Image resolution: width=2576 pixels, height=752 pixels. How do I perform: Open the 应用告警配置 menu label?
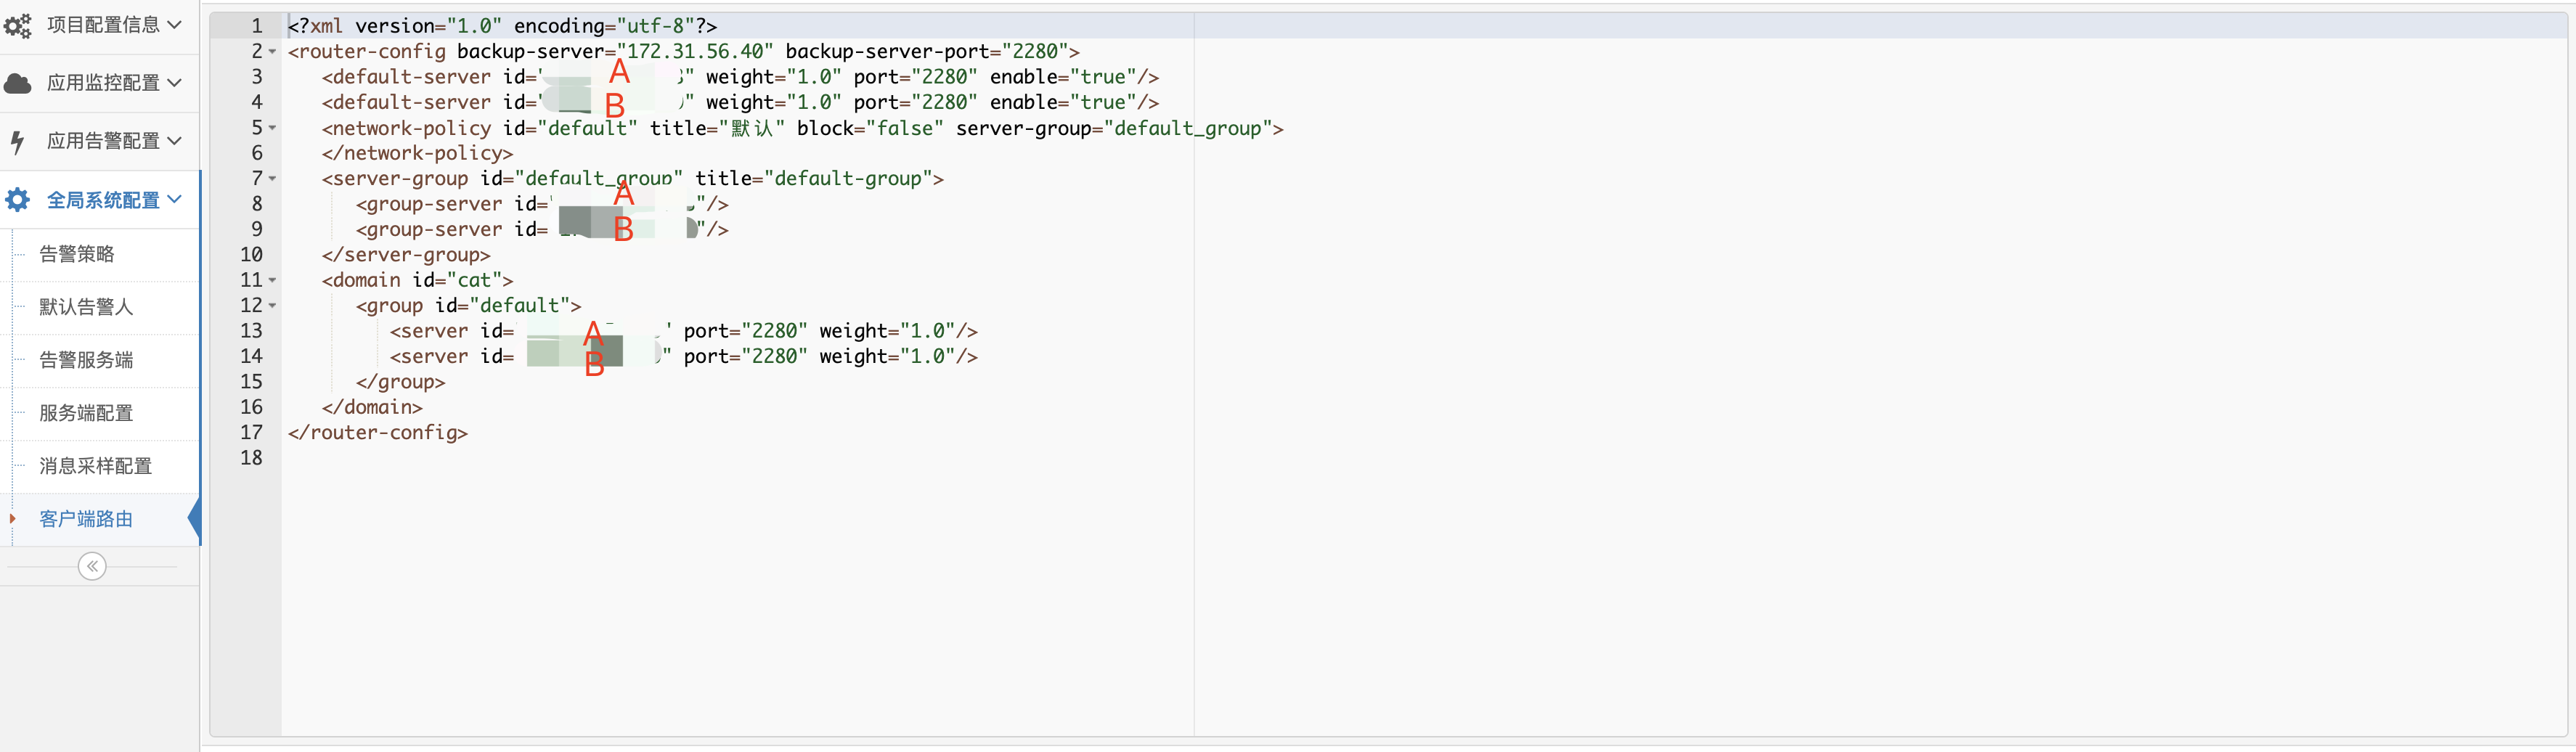pyautogui.click(x=103, y=140)
